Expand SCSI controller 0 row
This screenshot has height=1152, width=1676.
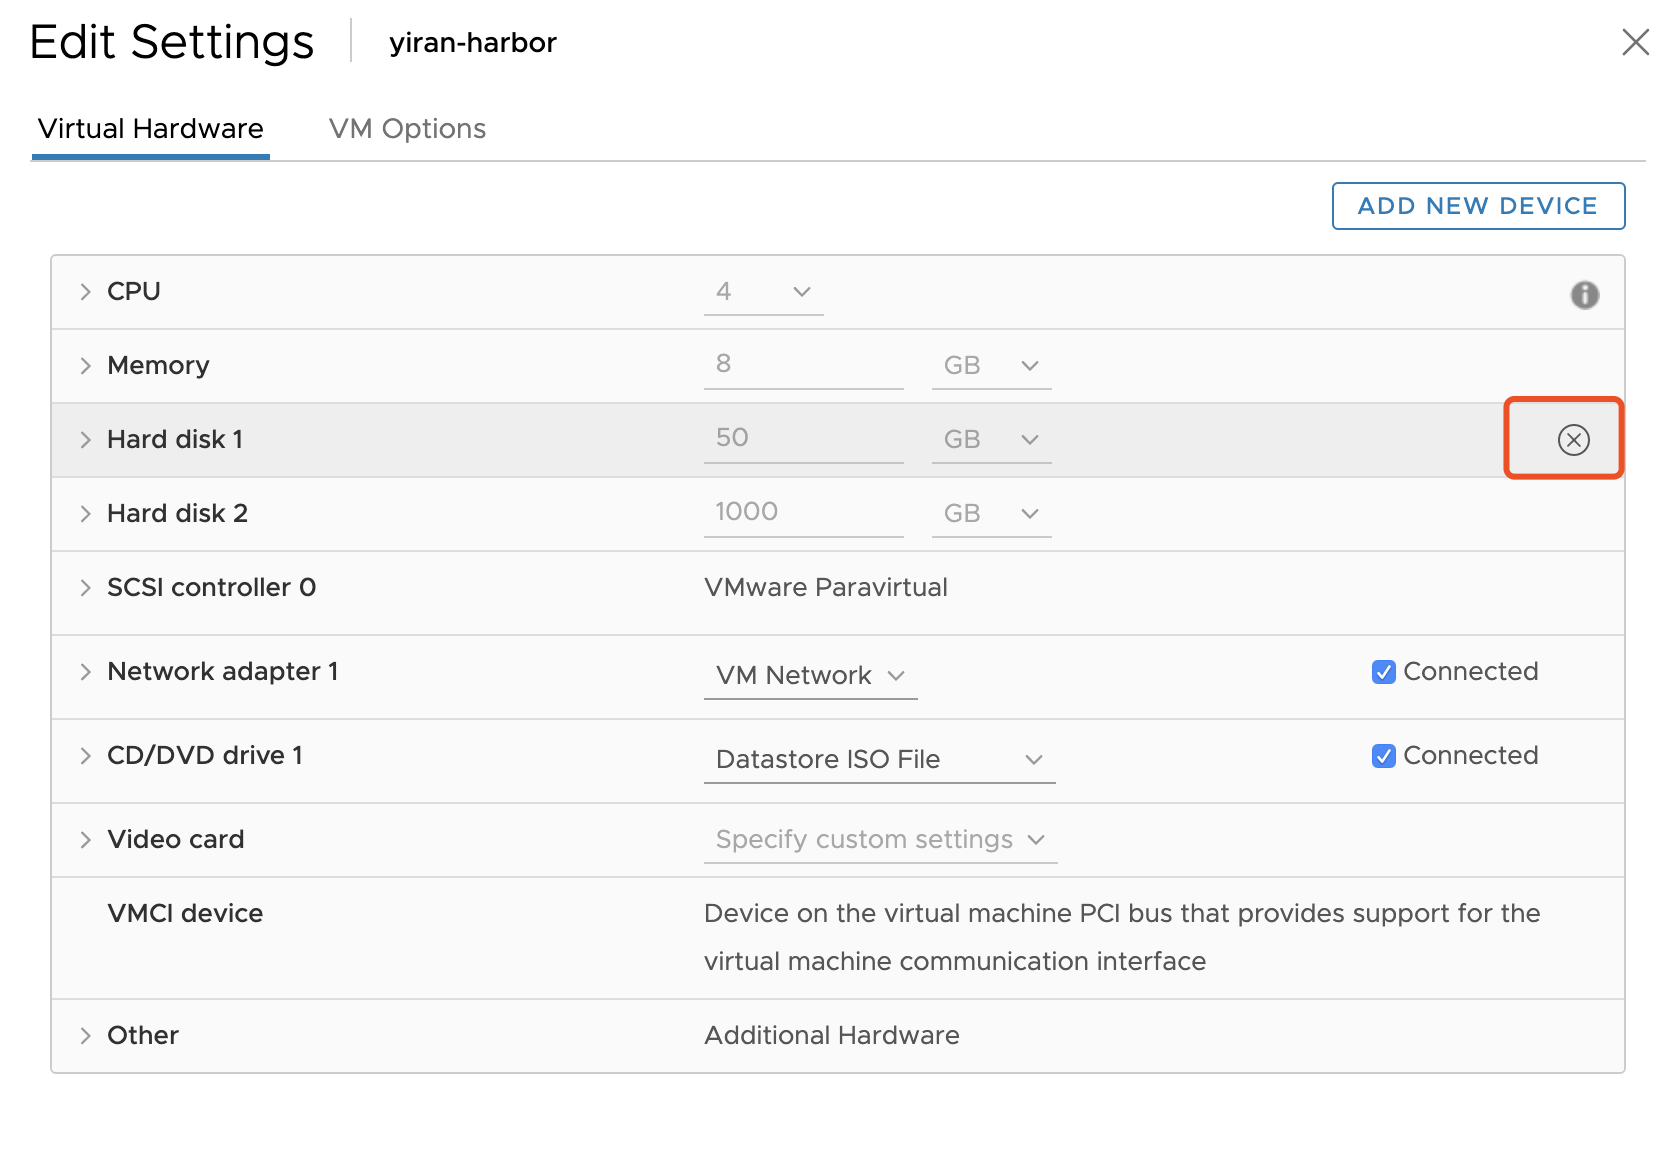coord(86,588)
